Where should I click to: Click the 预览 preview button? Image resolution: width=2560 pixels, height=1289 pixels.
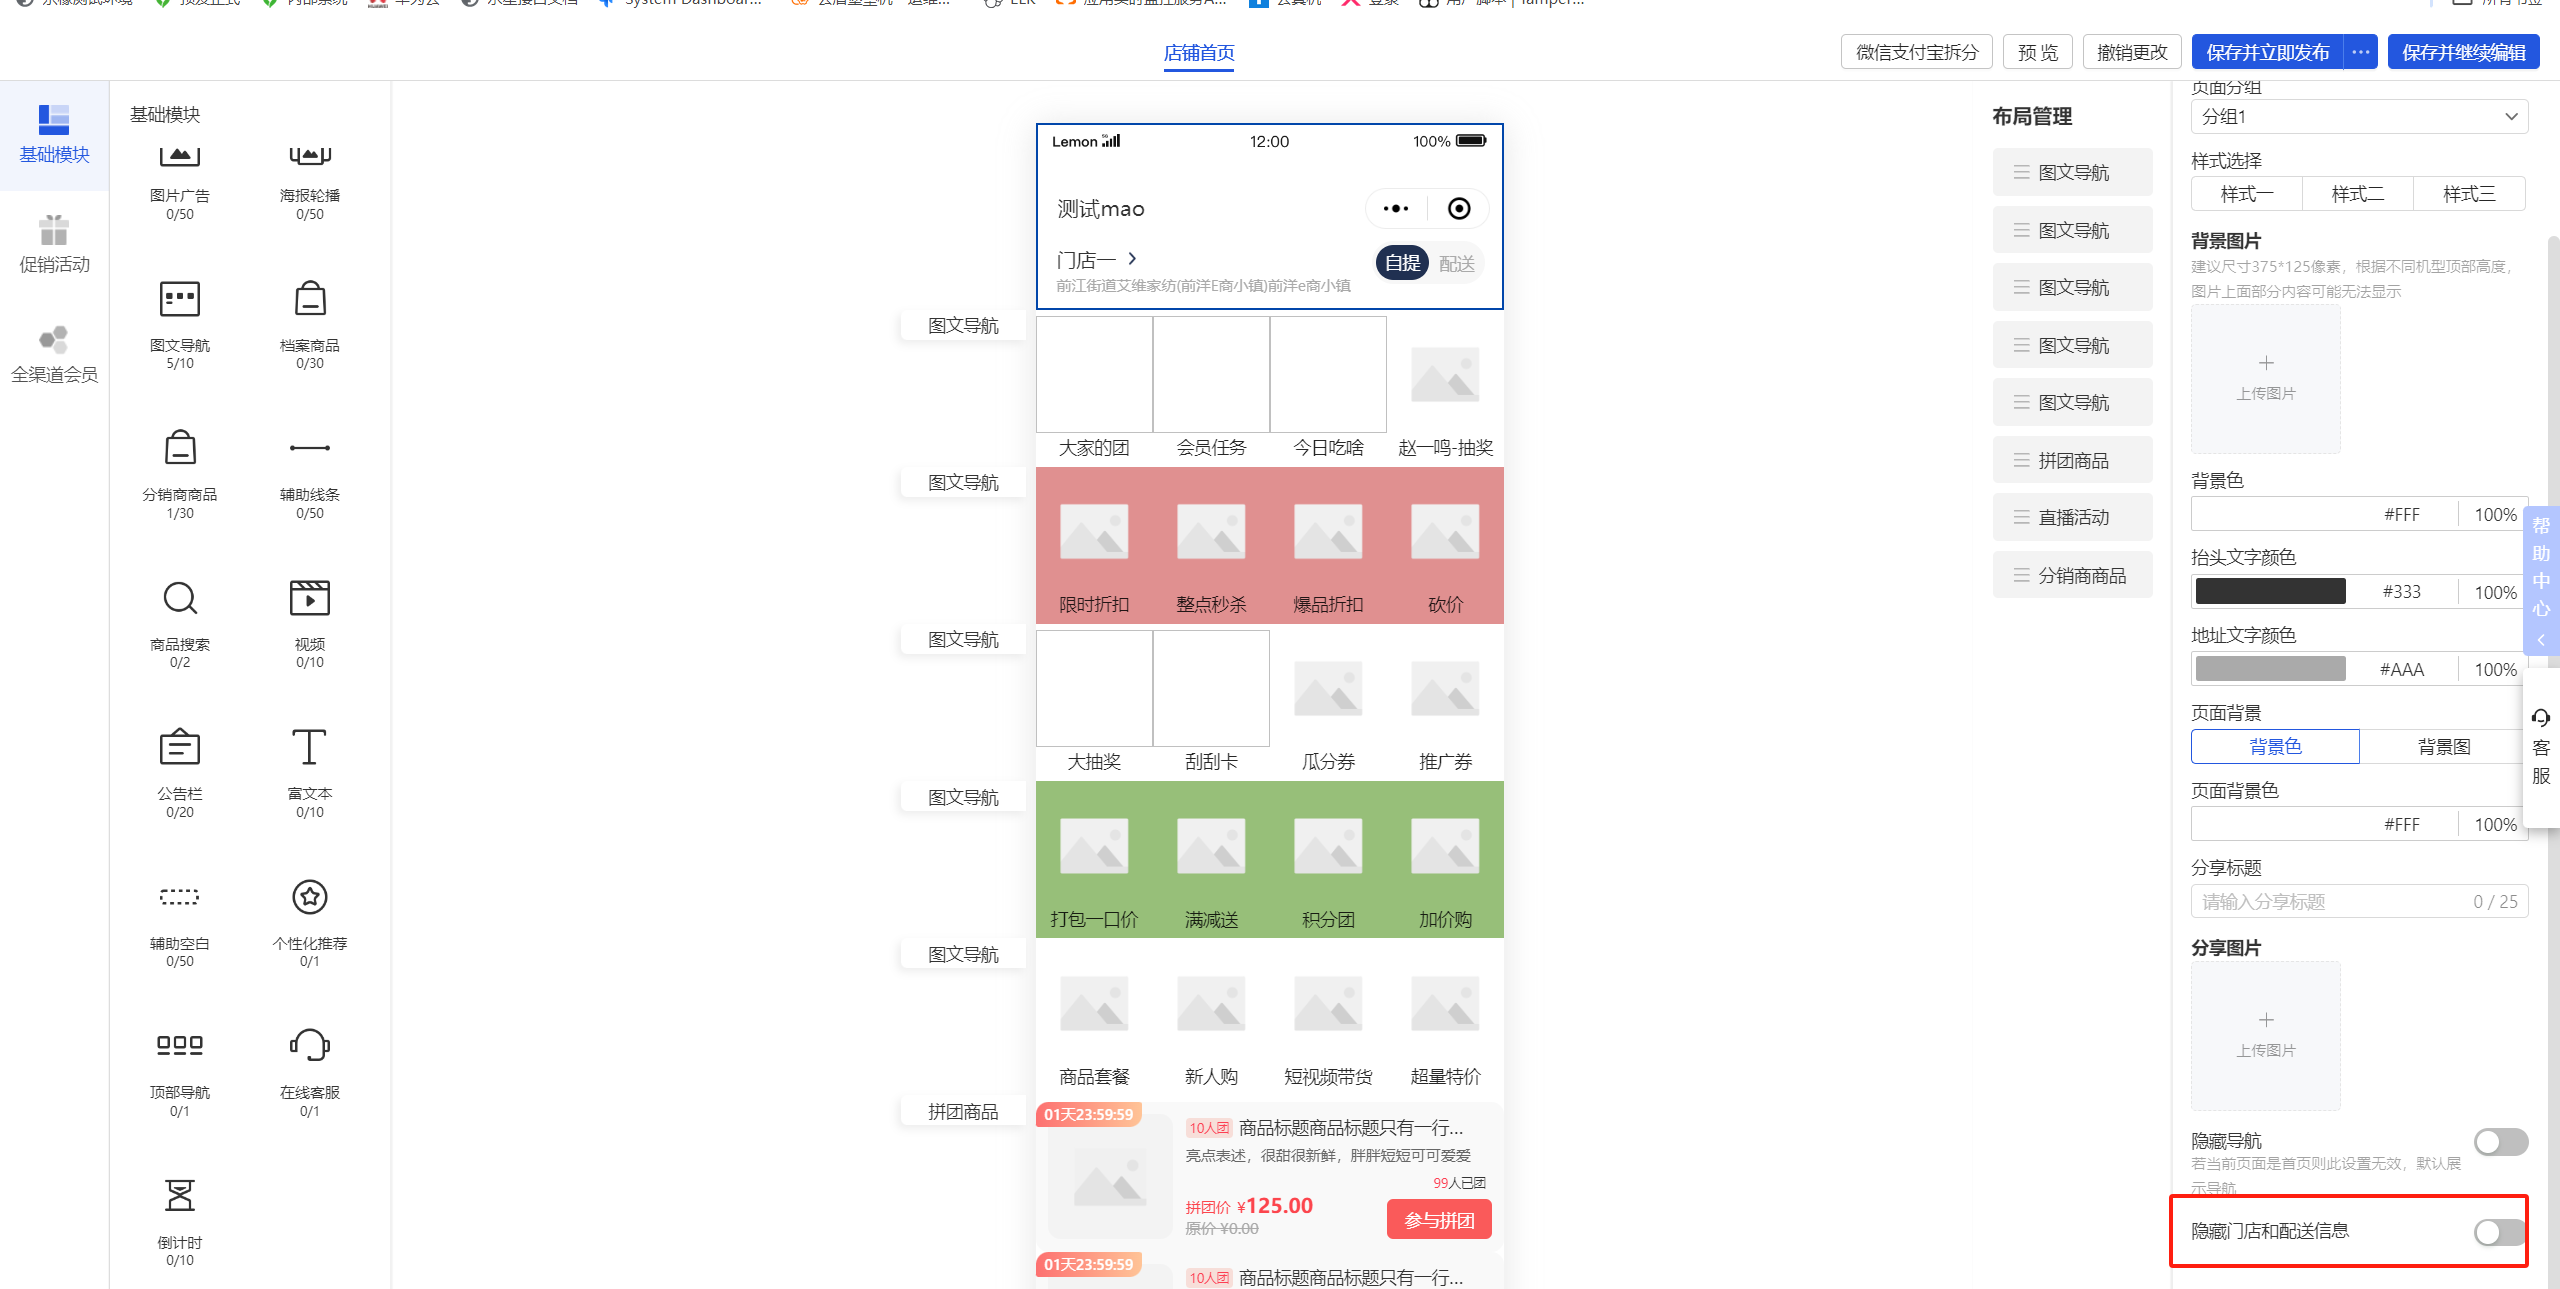click(x=2038, y=52)
